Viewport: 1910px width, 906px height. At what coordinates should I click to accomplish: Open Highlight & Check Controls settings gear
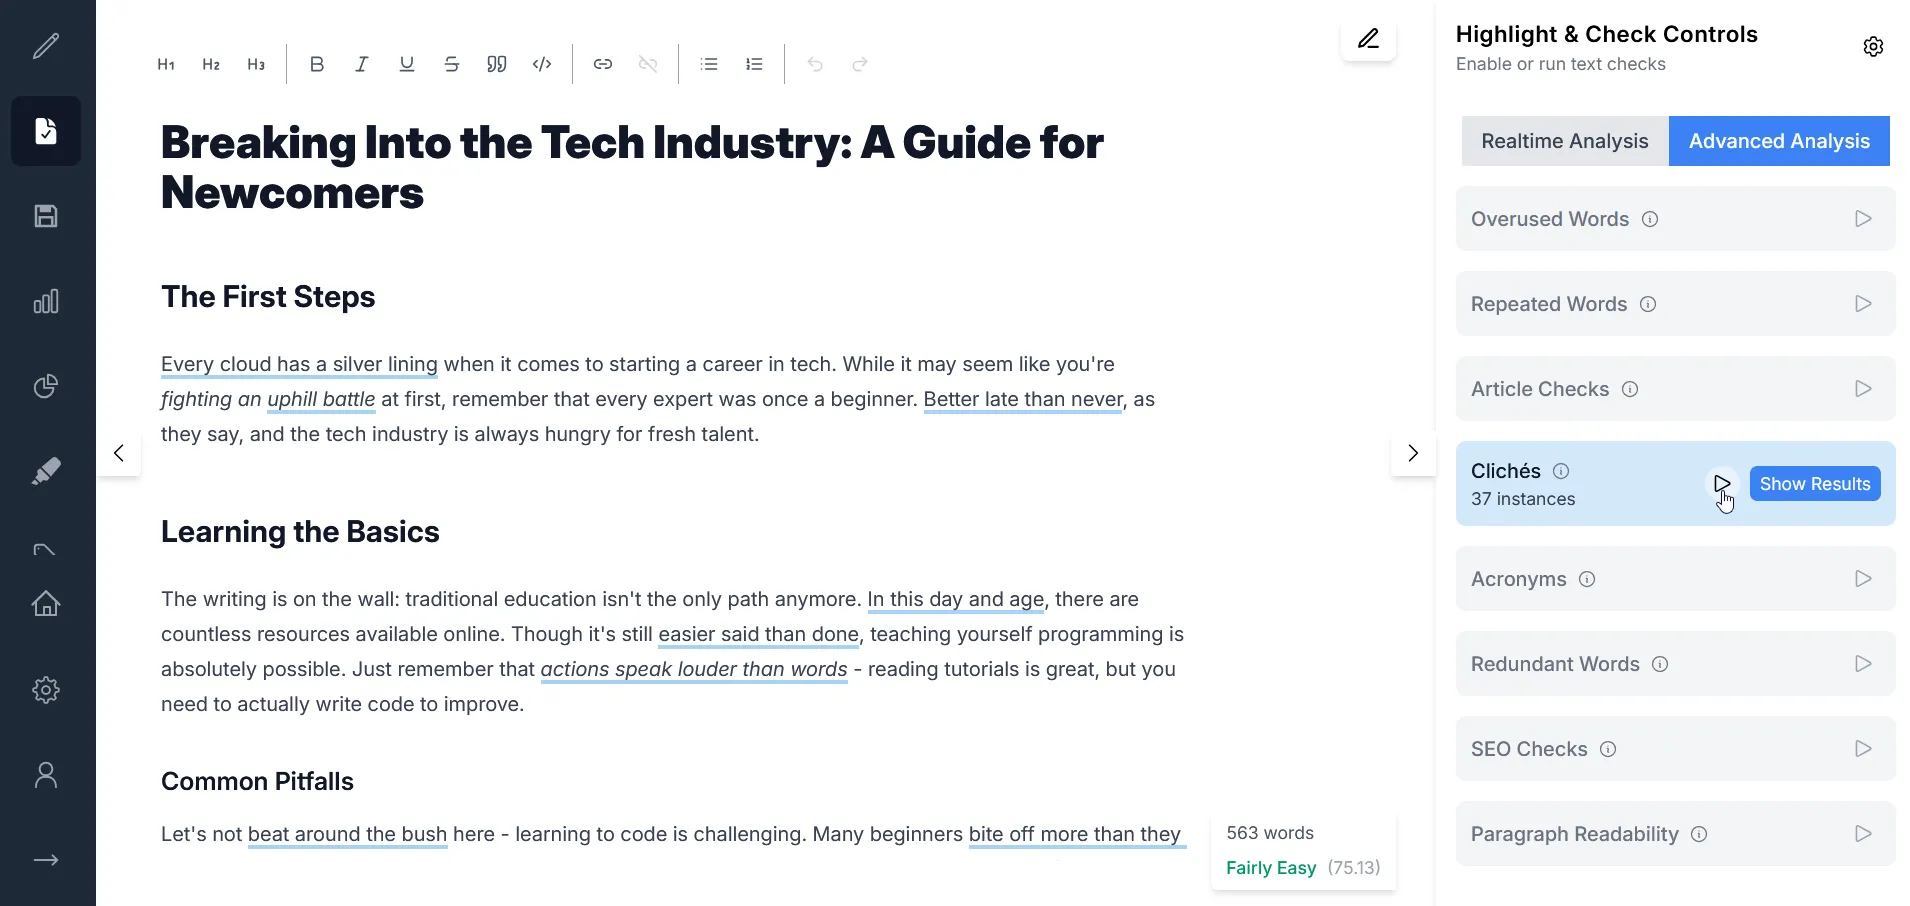(1874, 46)
